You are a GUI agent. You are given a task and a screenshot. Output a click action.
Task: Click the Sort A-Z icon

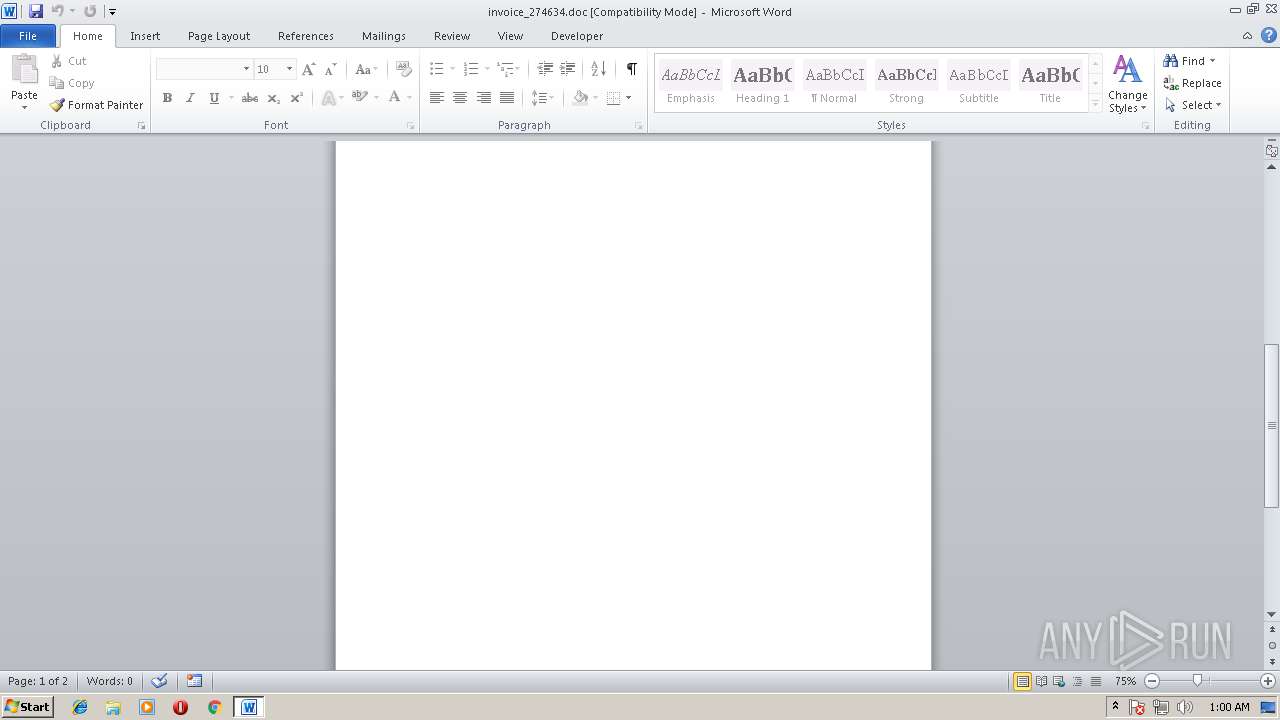click(598, 69)
